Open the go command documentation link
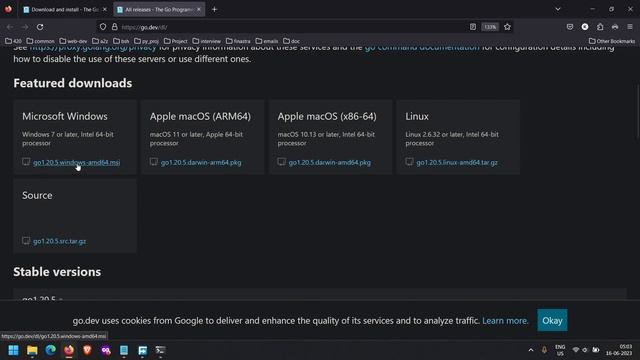The height and width of the screenshot is (360, 640). click(422, 47)
